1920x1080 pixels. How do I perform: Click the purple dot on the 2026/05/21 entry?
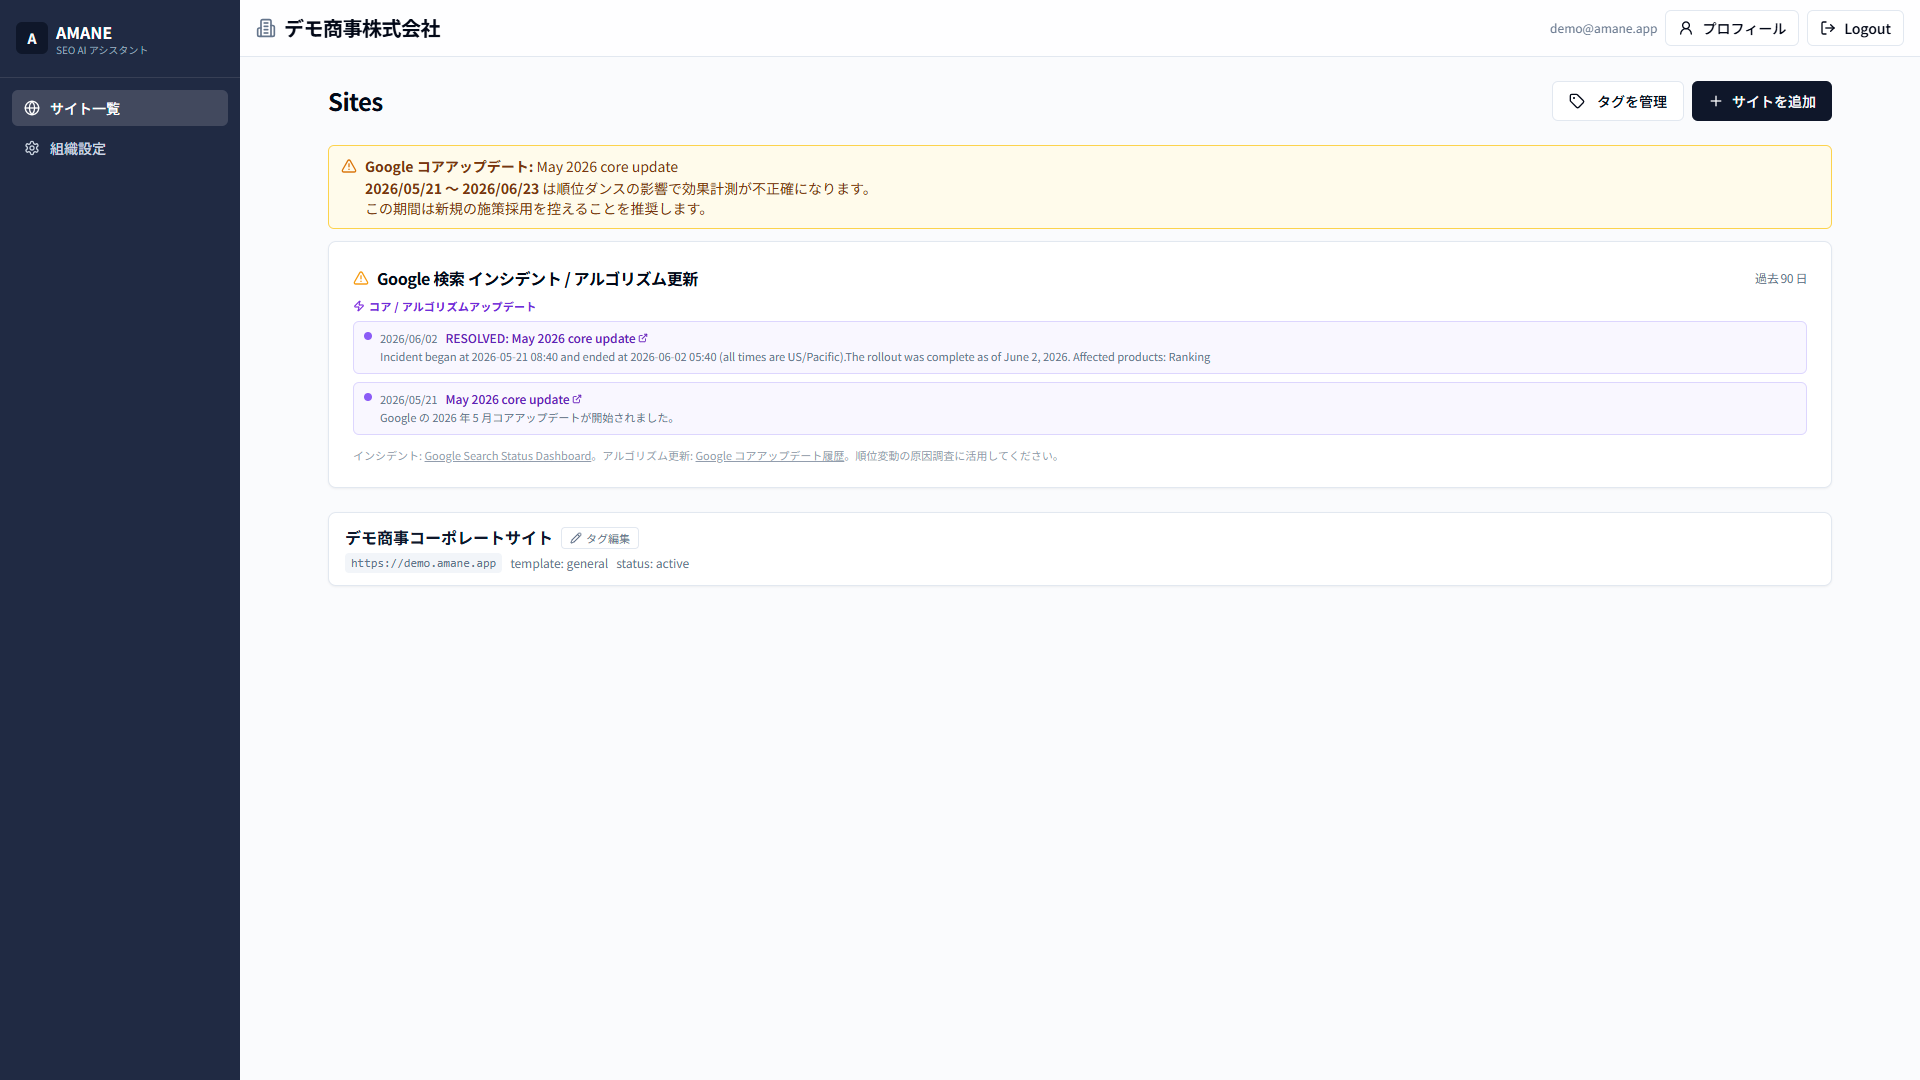pyautogui.click(x=368, y=397)
